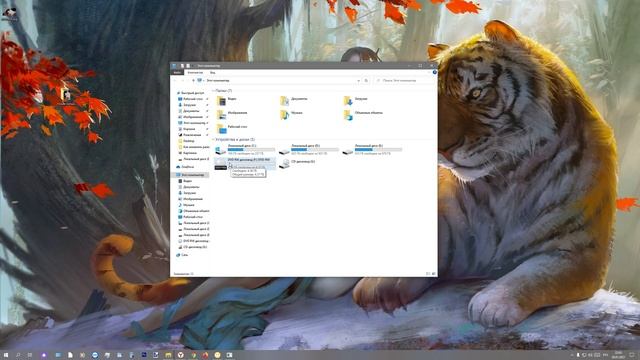The image size is (640, 360).
Task: Open the address bar history dropdown
Action: 358,80
